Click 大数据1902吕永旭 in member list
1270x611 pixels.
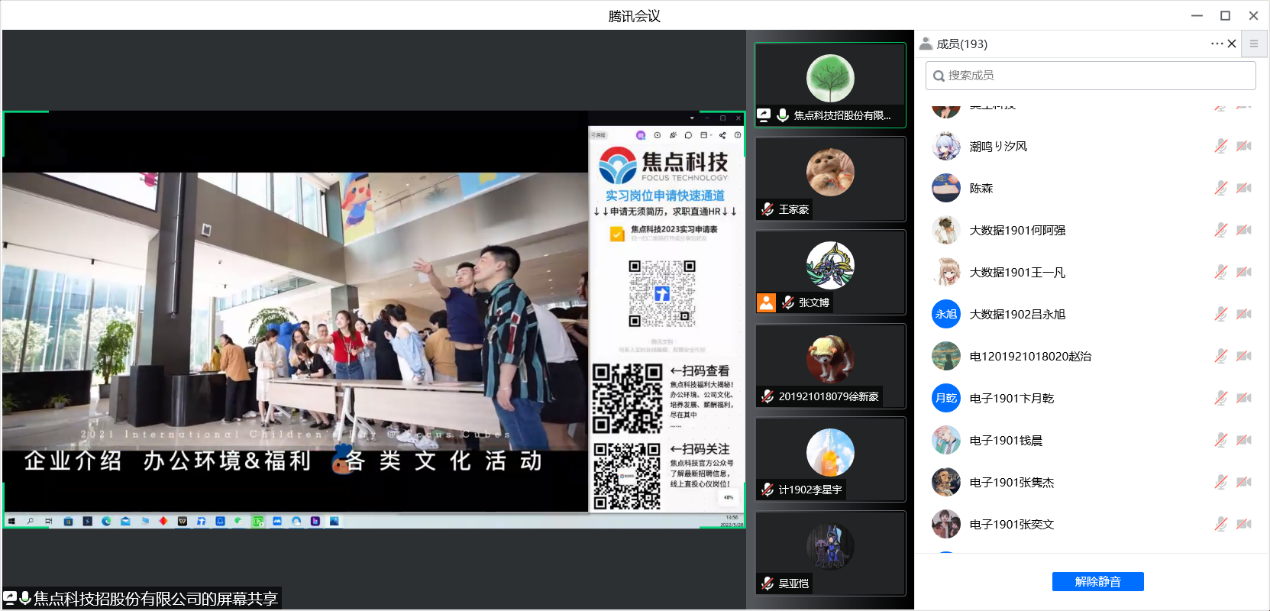[x=1017, y=314]
